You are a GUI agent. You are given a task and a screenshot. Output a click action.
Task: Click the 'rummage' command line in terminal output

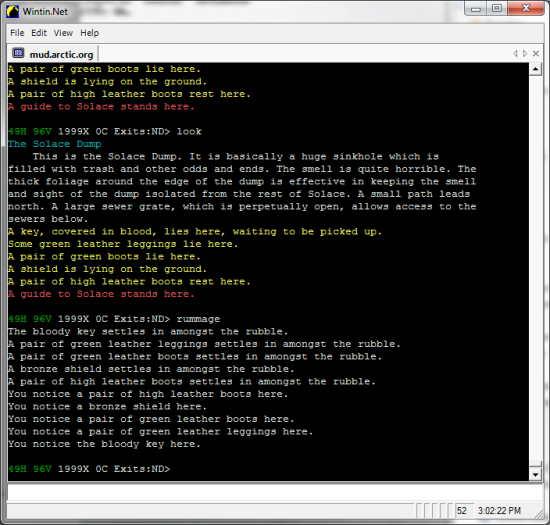(x=114, y=319)
